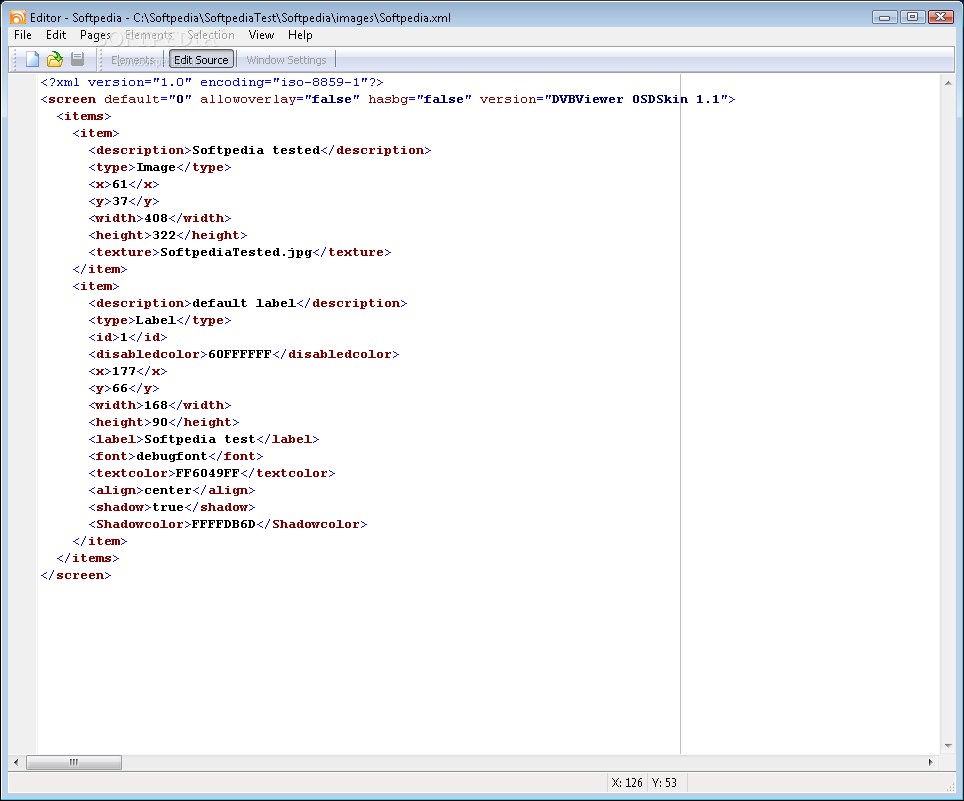Open the View menu
Image resolution: width=964 pixels, height=801 pixels.
pyautogui.click(x=261, y=35)
